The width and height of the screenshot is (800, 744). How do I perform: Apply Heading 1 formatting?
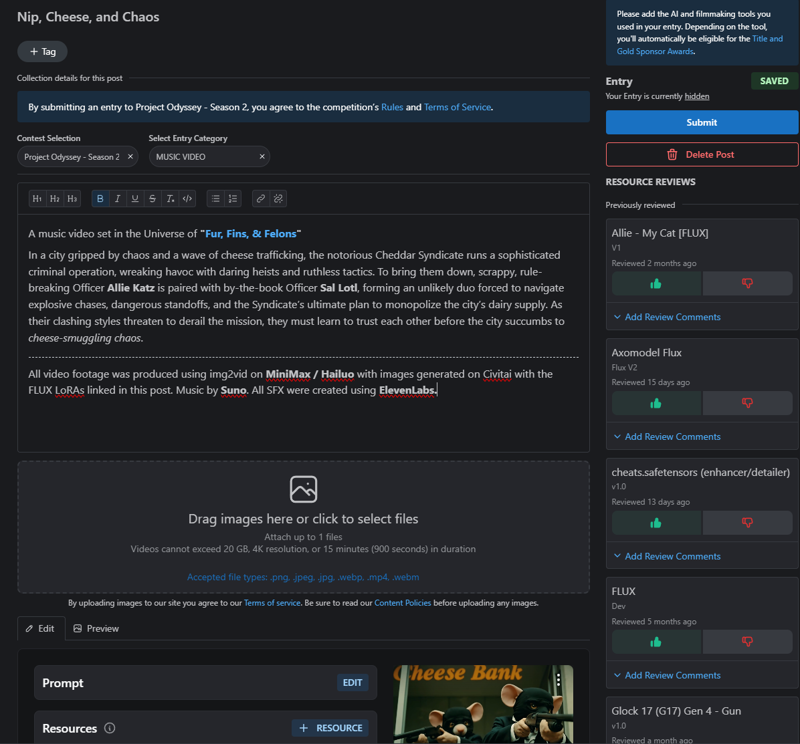[37, 199]
